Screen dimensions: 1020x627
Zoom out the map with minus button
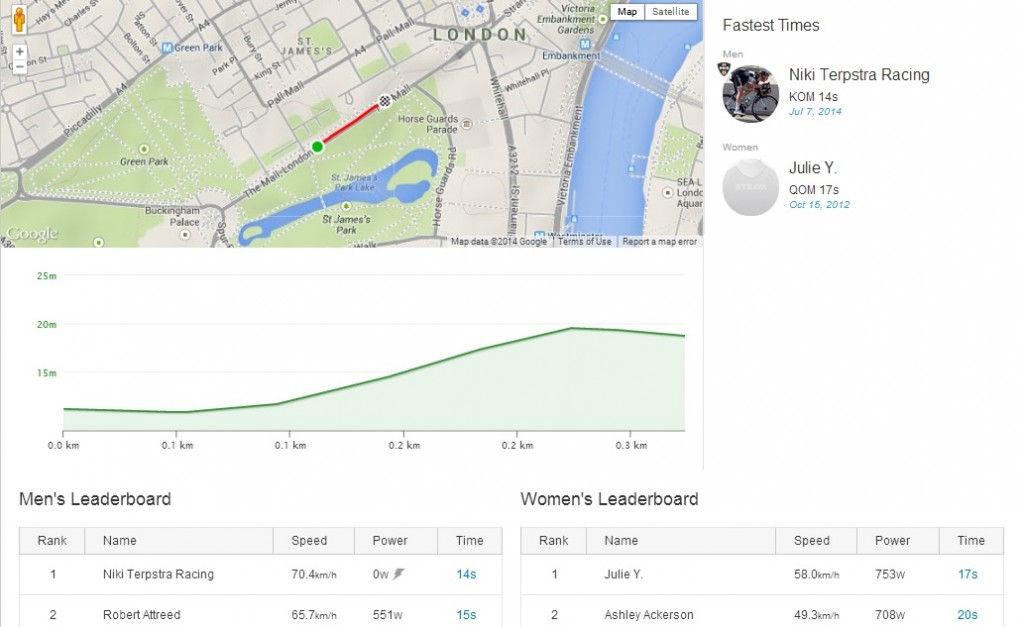[x=19, y=67]
